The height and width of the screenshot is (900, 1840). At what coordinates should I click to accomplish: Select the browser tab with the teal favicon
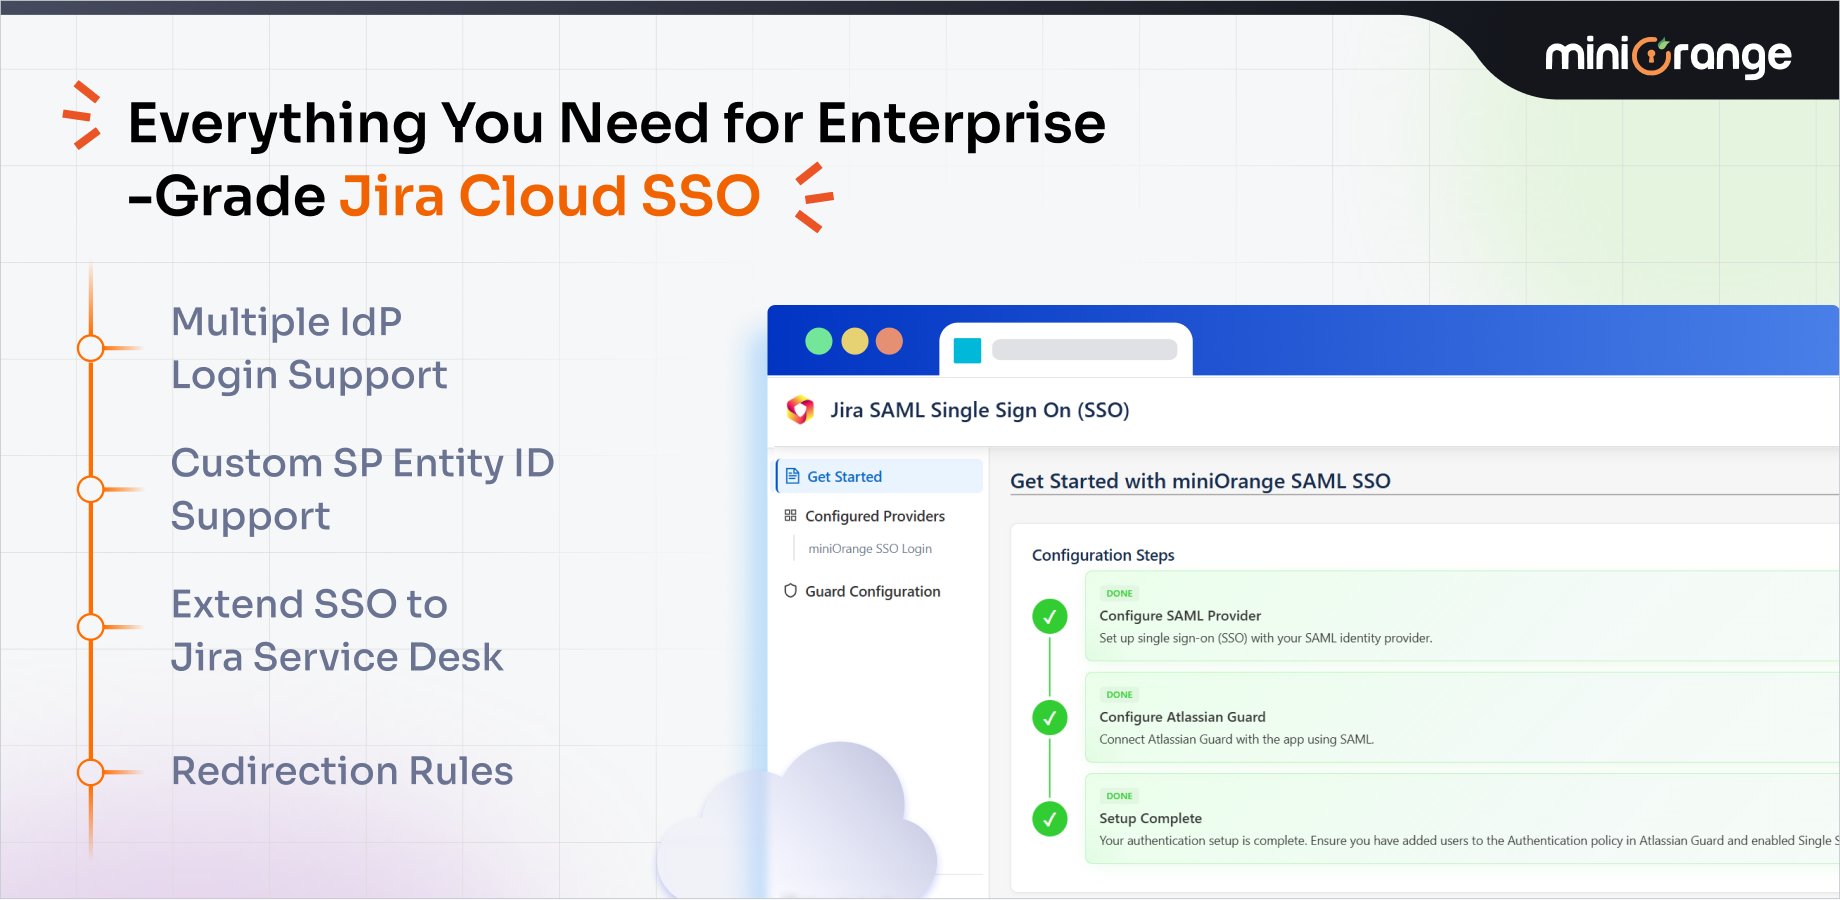(1066, 350)
